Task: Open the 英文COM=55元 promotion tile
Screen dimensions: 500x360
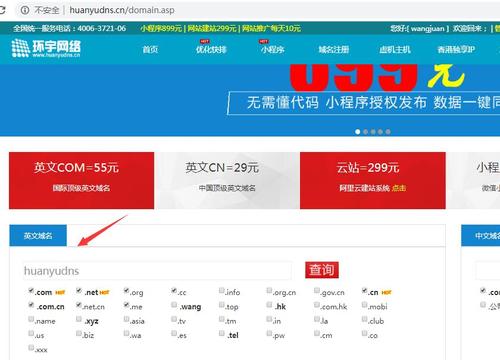Action: point(81,181)
